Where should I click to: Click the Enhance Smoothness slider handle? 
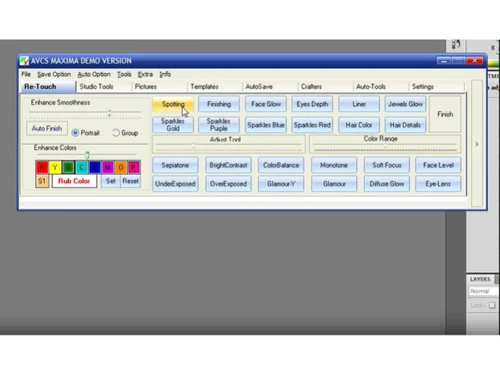click(x=109, y=114)
